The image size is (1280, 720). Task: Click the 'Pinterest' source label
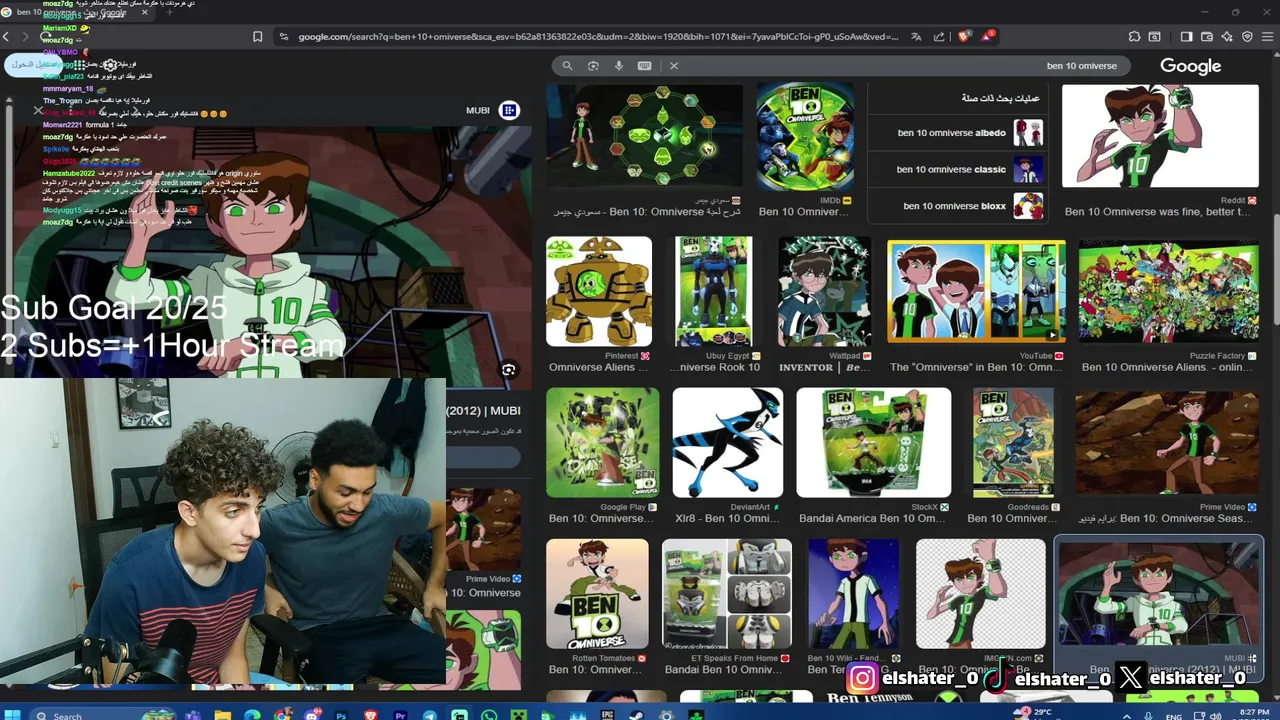tap(621, 356)
